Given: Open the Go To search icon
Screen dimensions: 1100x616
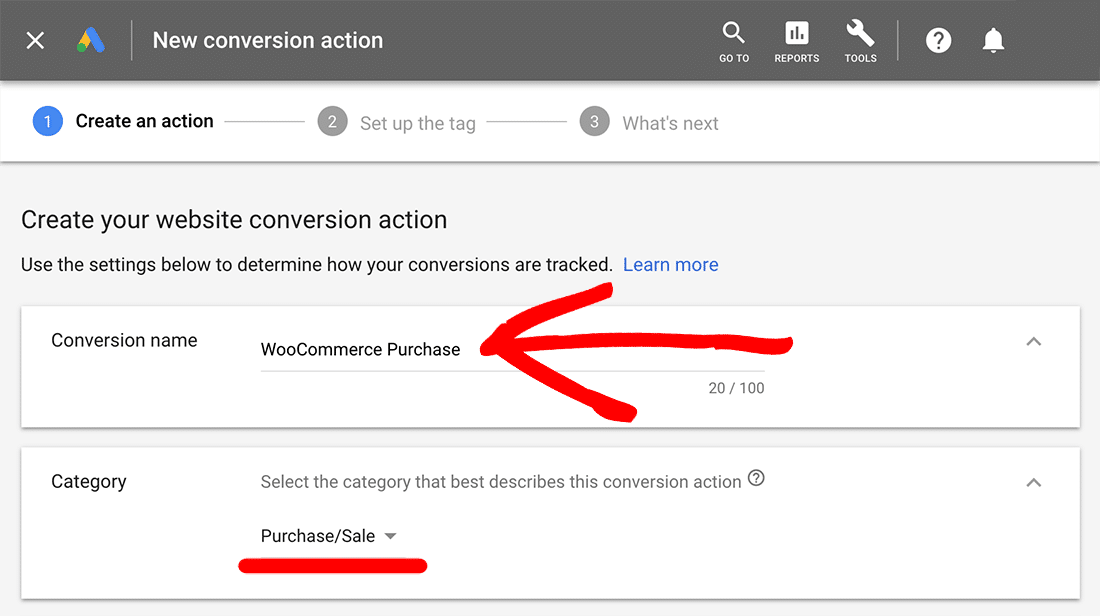Looking at the screenshot, I should point(734,42).
